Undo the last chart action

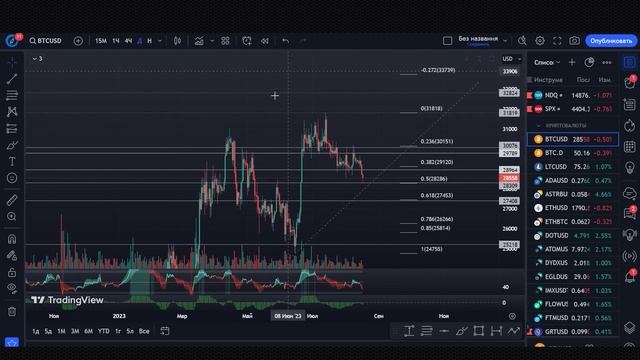[285, 41]
